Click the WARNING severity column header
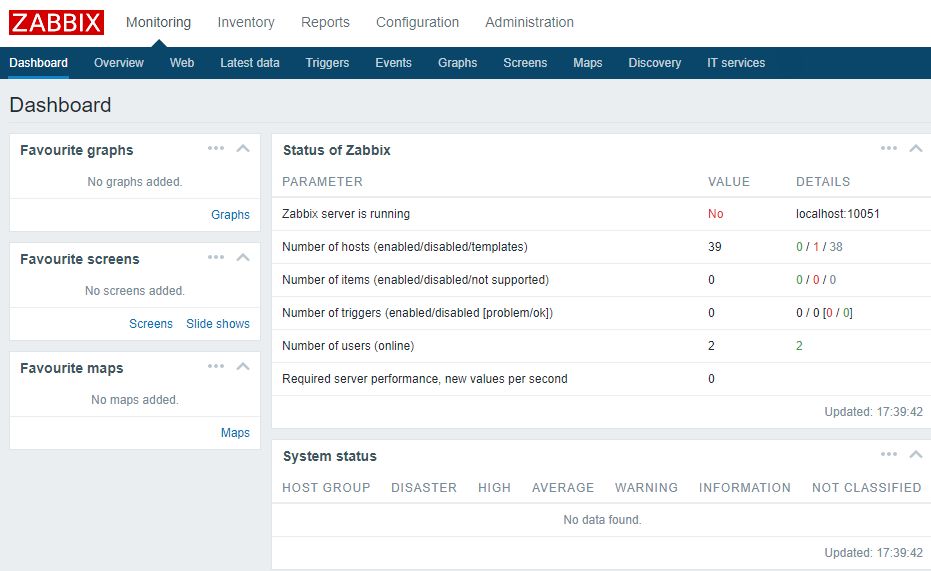Viewport: 931px width, 571px height. coord(647,488)
